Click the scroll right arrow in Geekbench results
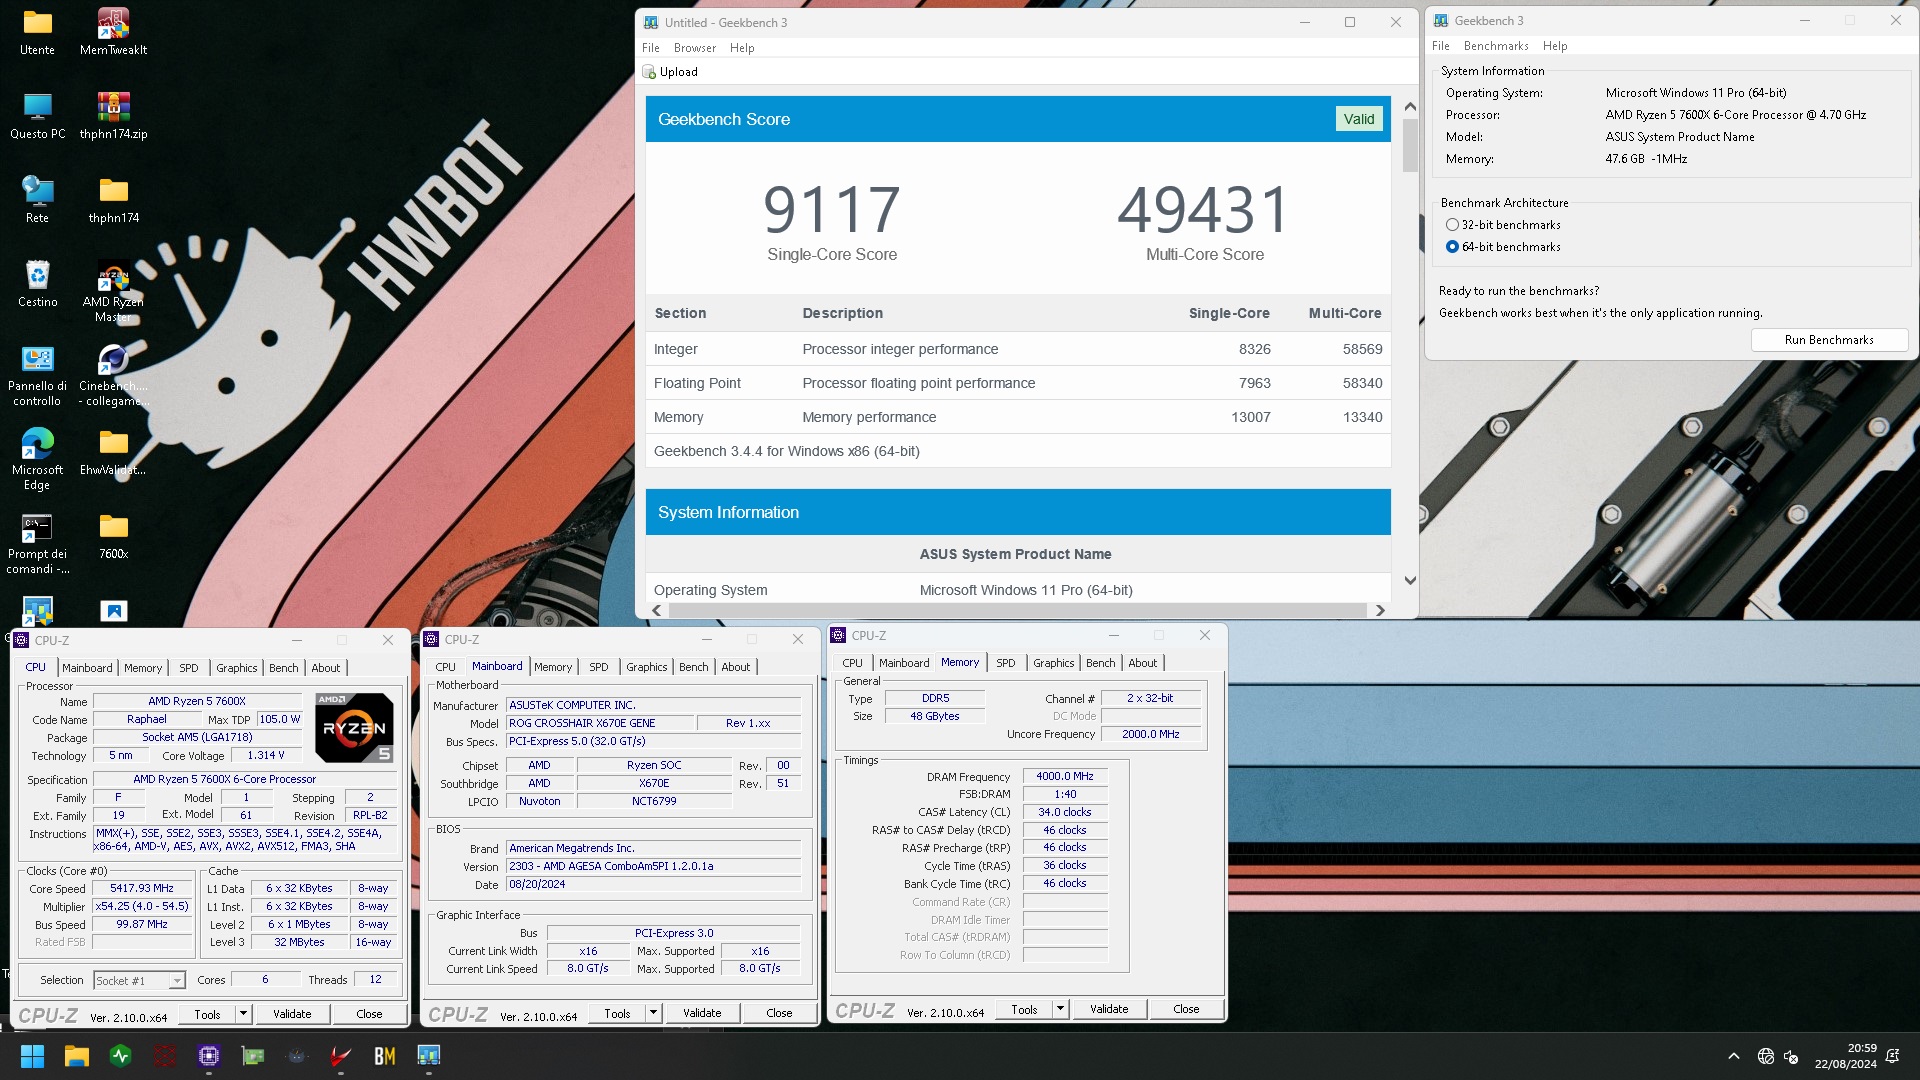The width and height of the screenshot is (1920, 1080). coord(1380,610)
